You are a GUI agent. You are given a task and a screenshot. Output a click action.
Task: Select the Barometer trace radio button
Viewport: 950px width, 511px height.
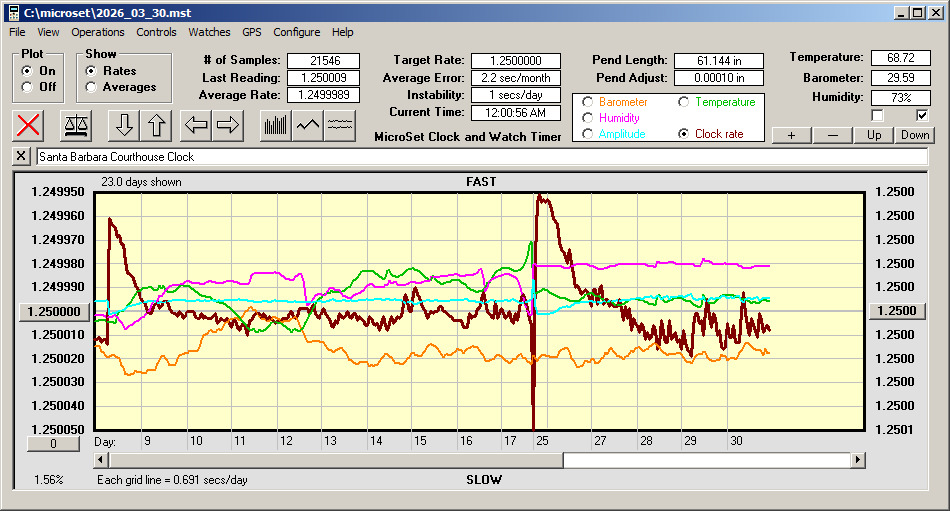pyautogui.click(x=588, y=102)
